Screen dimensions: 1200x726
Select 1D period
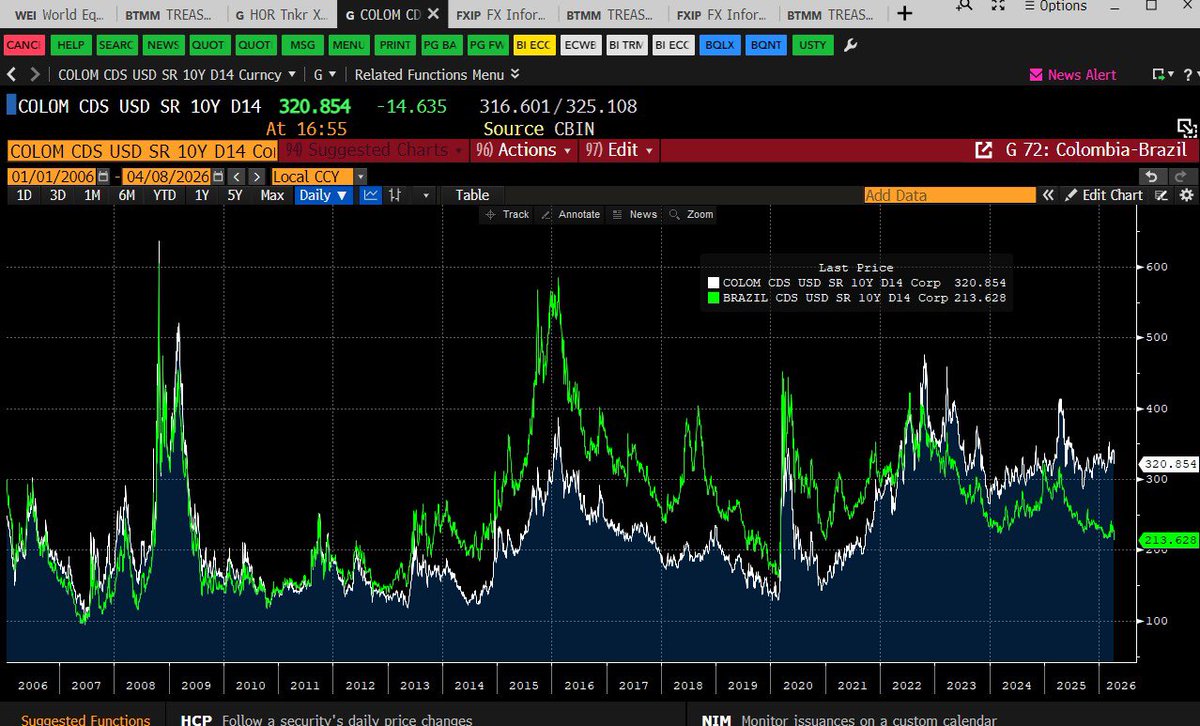click(x=25, y=195)
